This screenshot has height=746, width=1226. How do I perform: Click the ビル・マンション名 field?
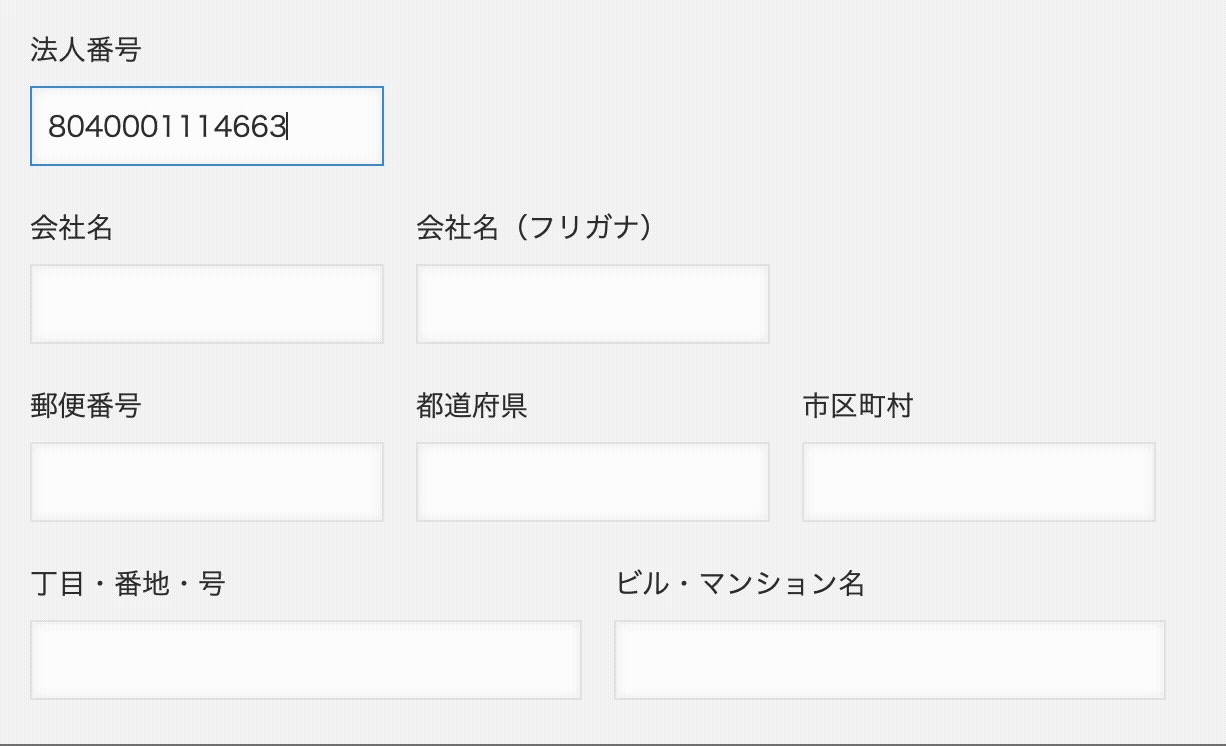point(889,660)
